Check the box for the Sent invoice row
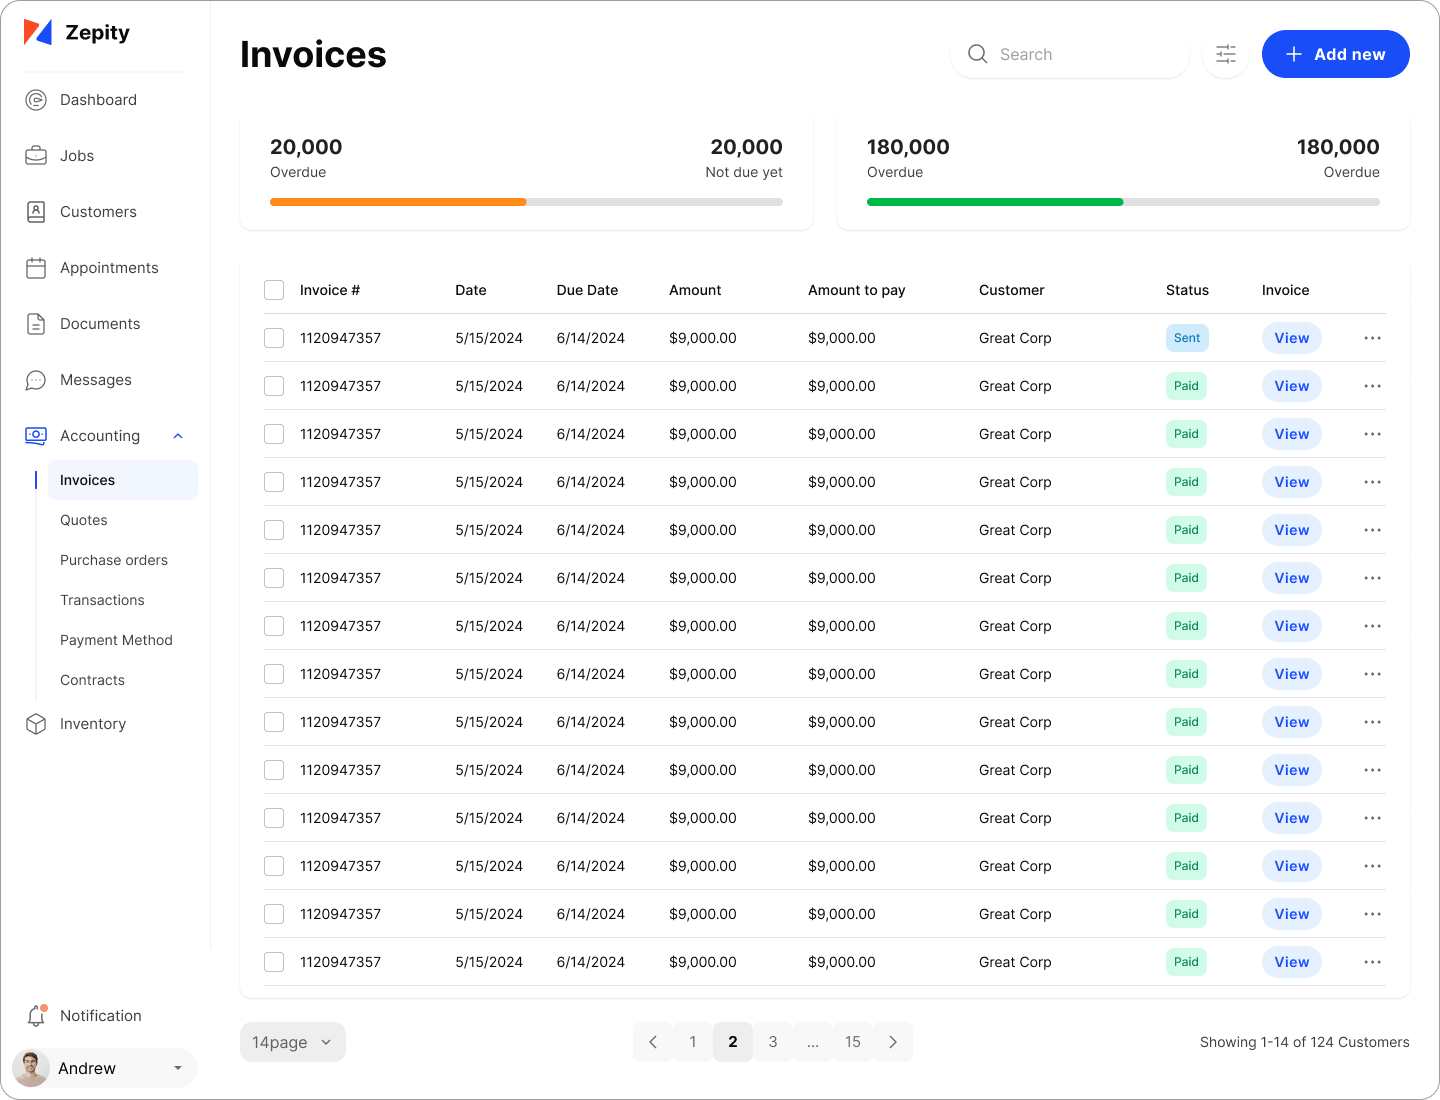Screen dimensions: 1440x1100 [x=274, y=338]
